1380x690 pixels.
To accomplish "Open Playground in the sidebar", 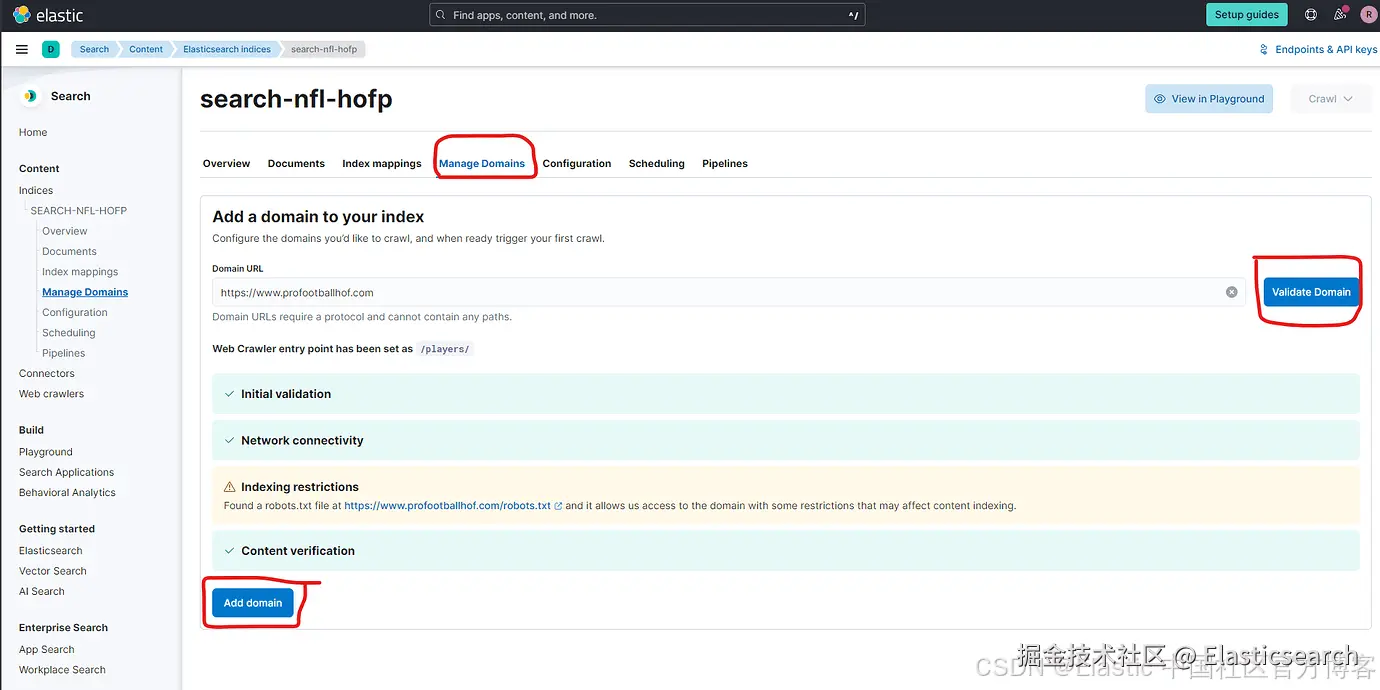I will tap(46, 452).
